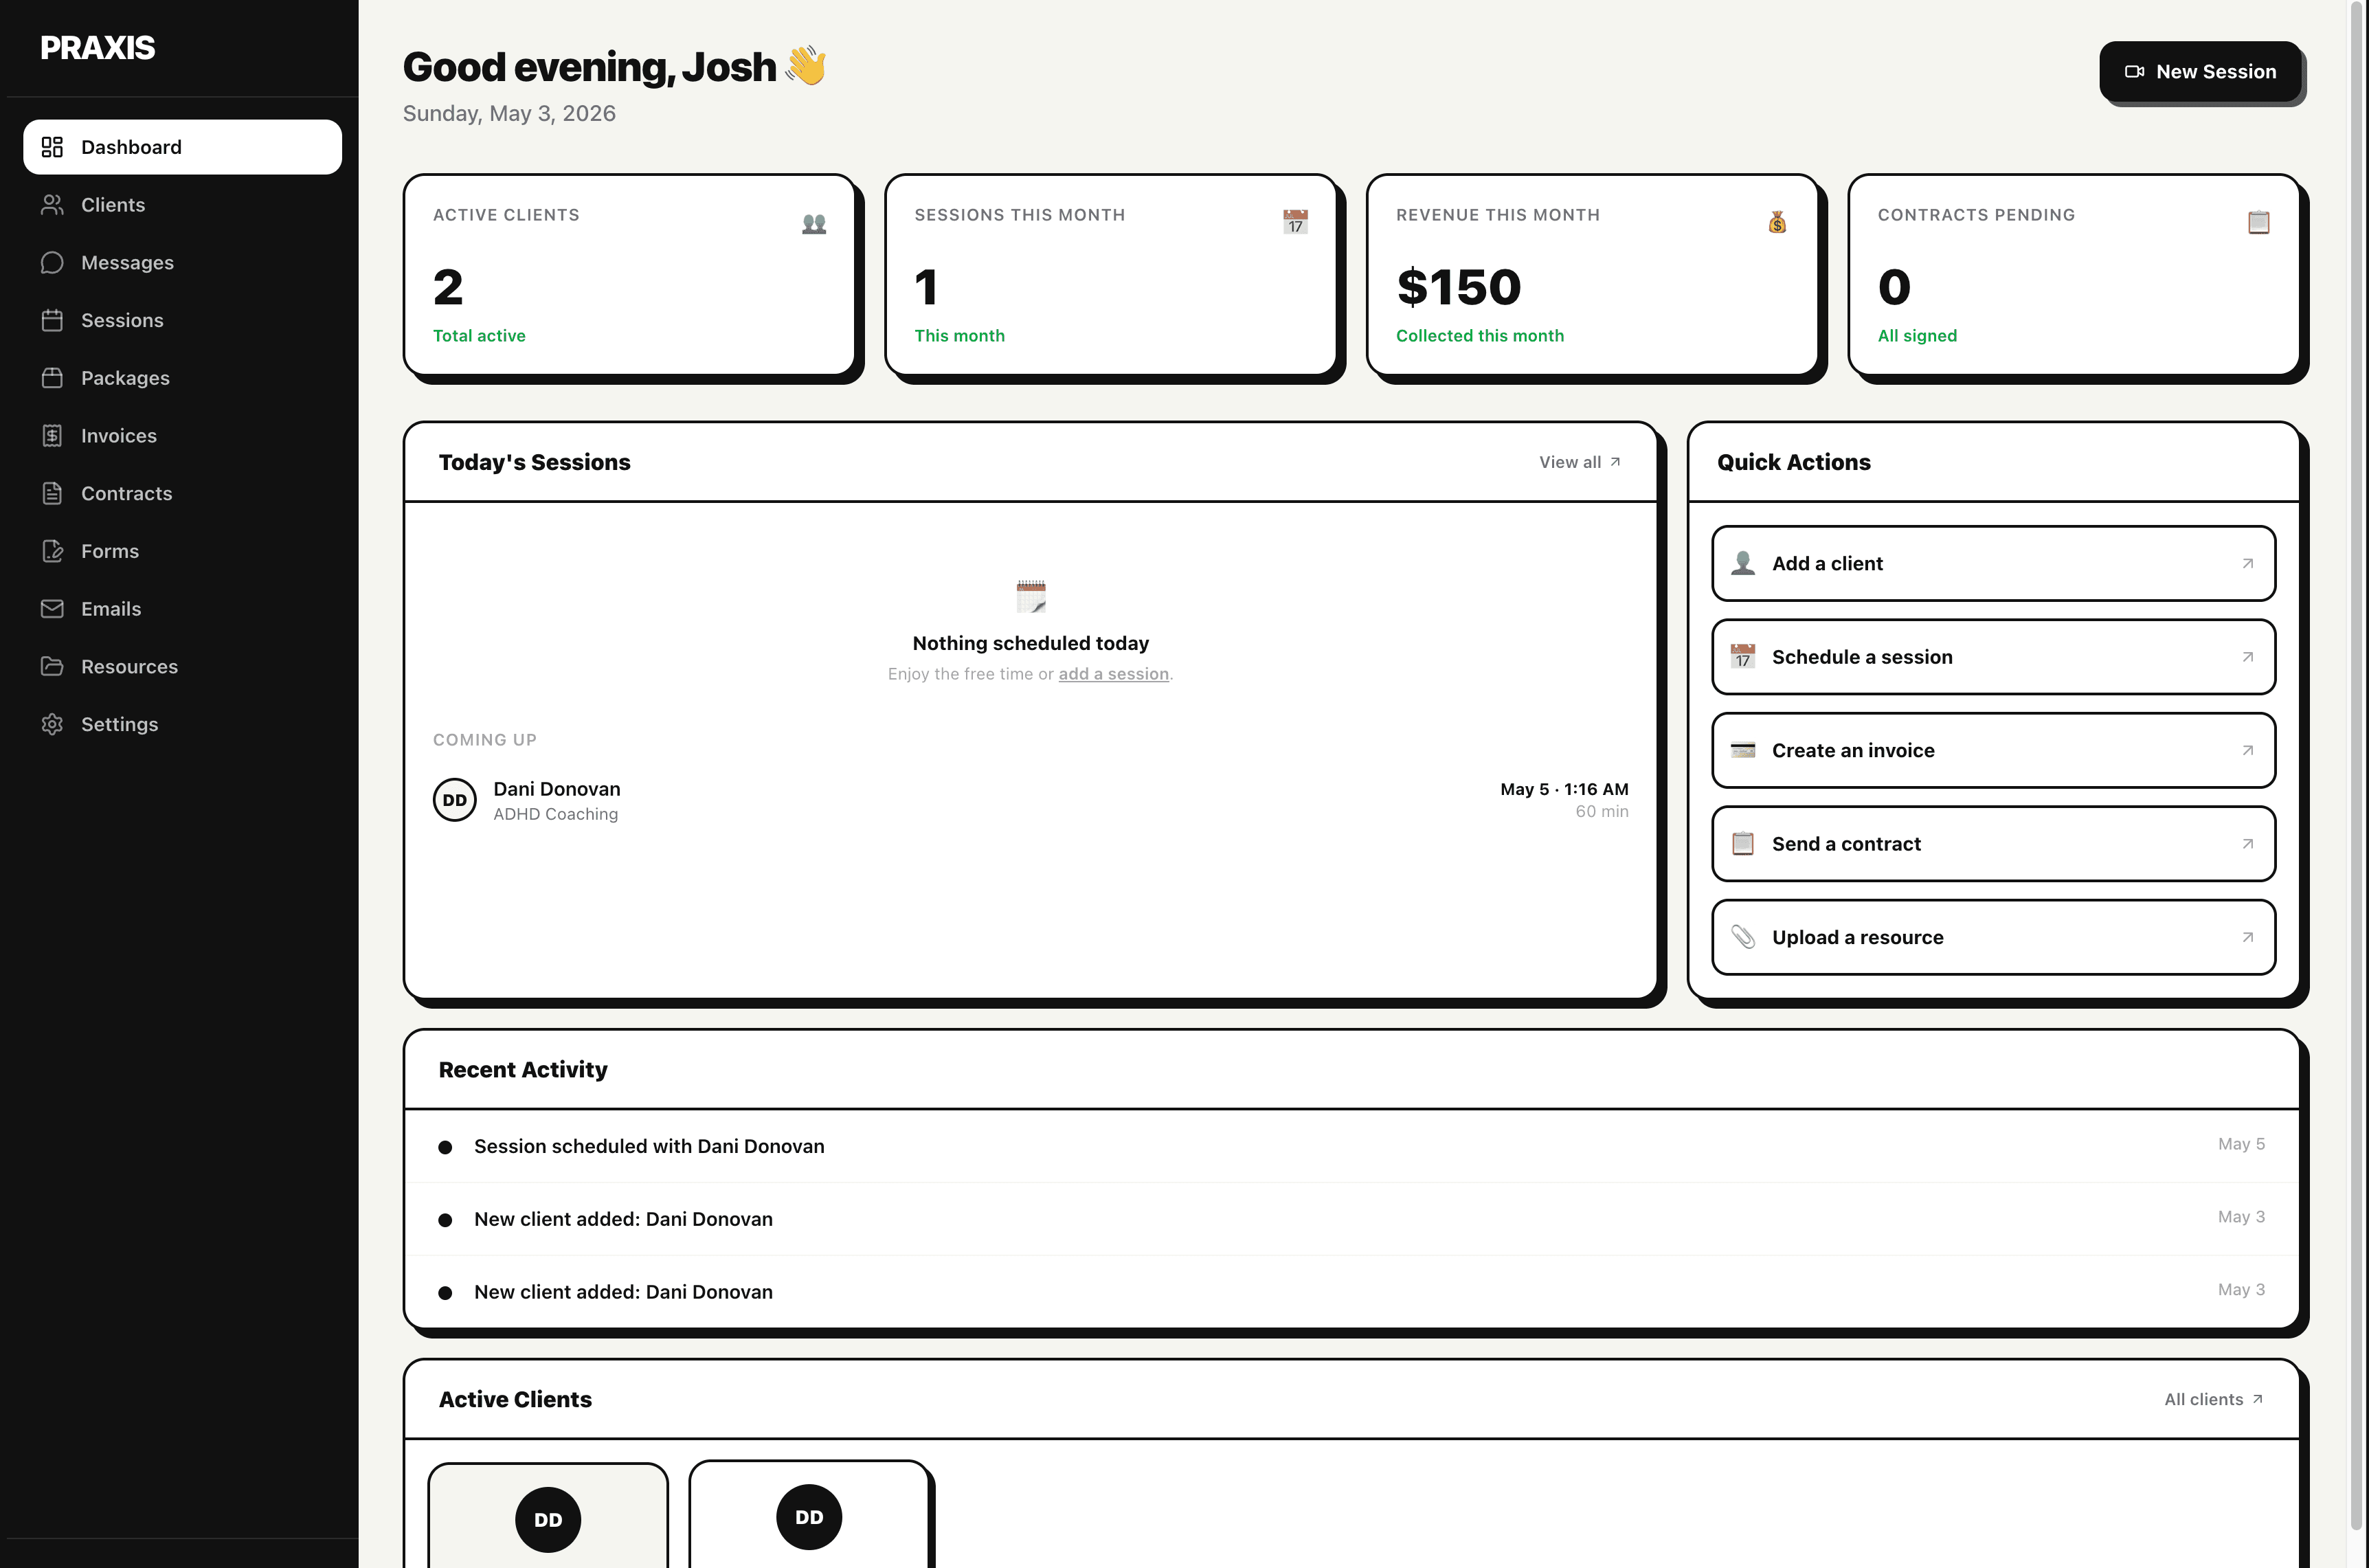Click the Settings gear icon in the sidebar
The height and width of the screenshot is (1568, 2369).
coord(52,724)
